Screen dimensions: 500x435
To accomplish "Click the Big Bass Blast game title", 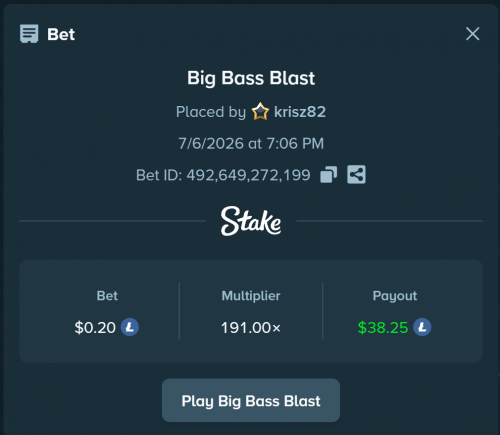I will pos(251,78).
